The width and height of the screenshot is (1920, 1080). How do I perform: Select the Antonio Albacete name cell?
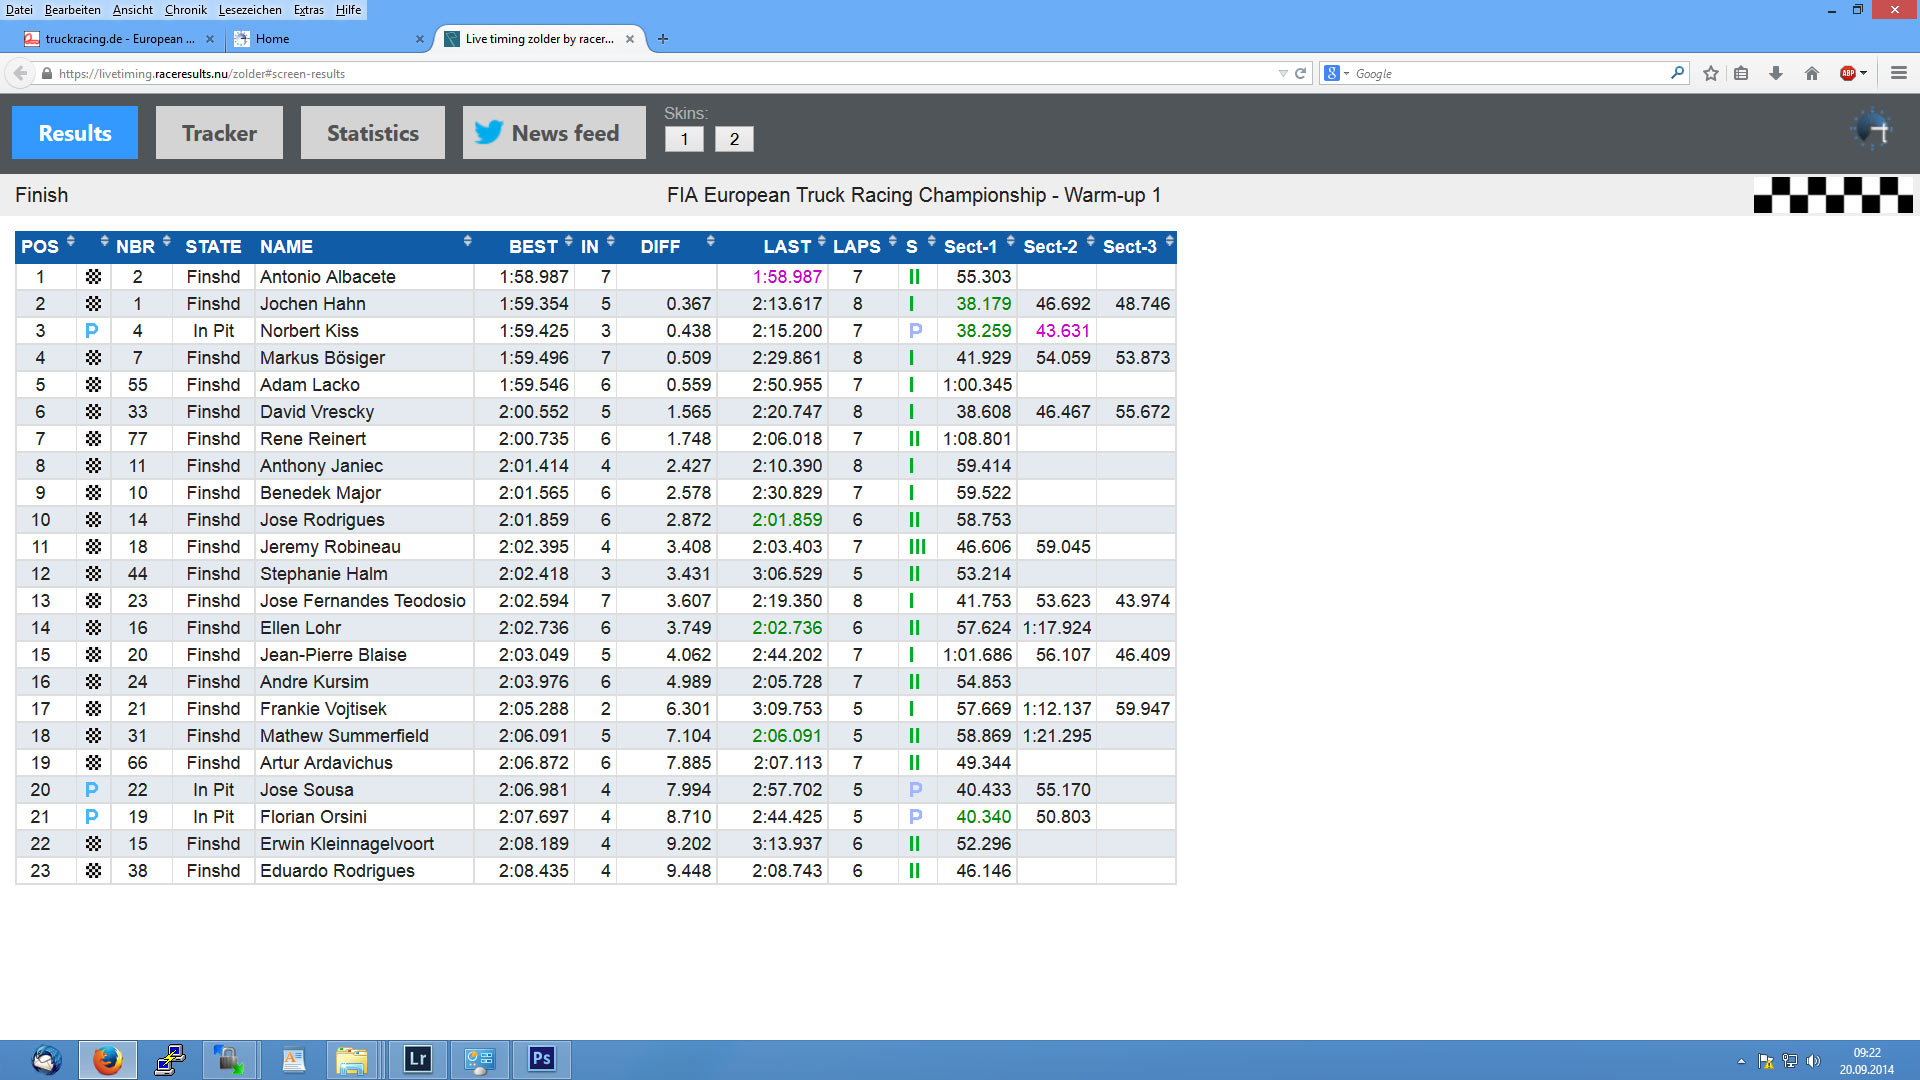364,277
